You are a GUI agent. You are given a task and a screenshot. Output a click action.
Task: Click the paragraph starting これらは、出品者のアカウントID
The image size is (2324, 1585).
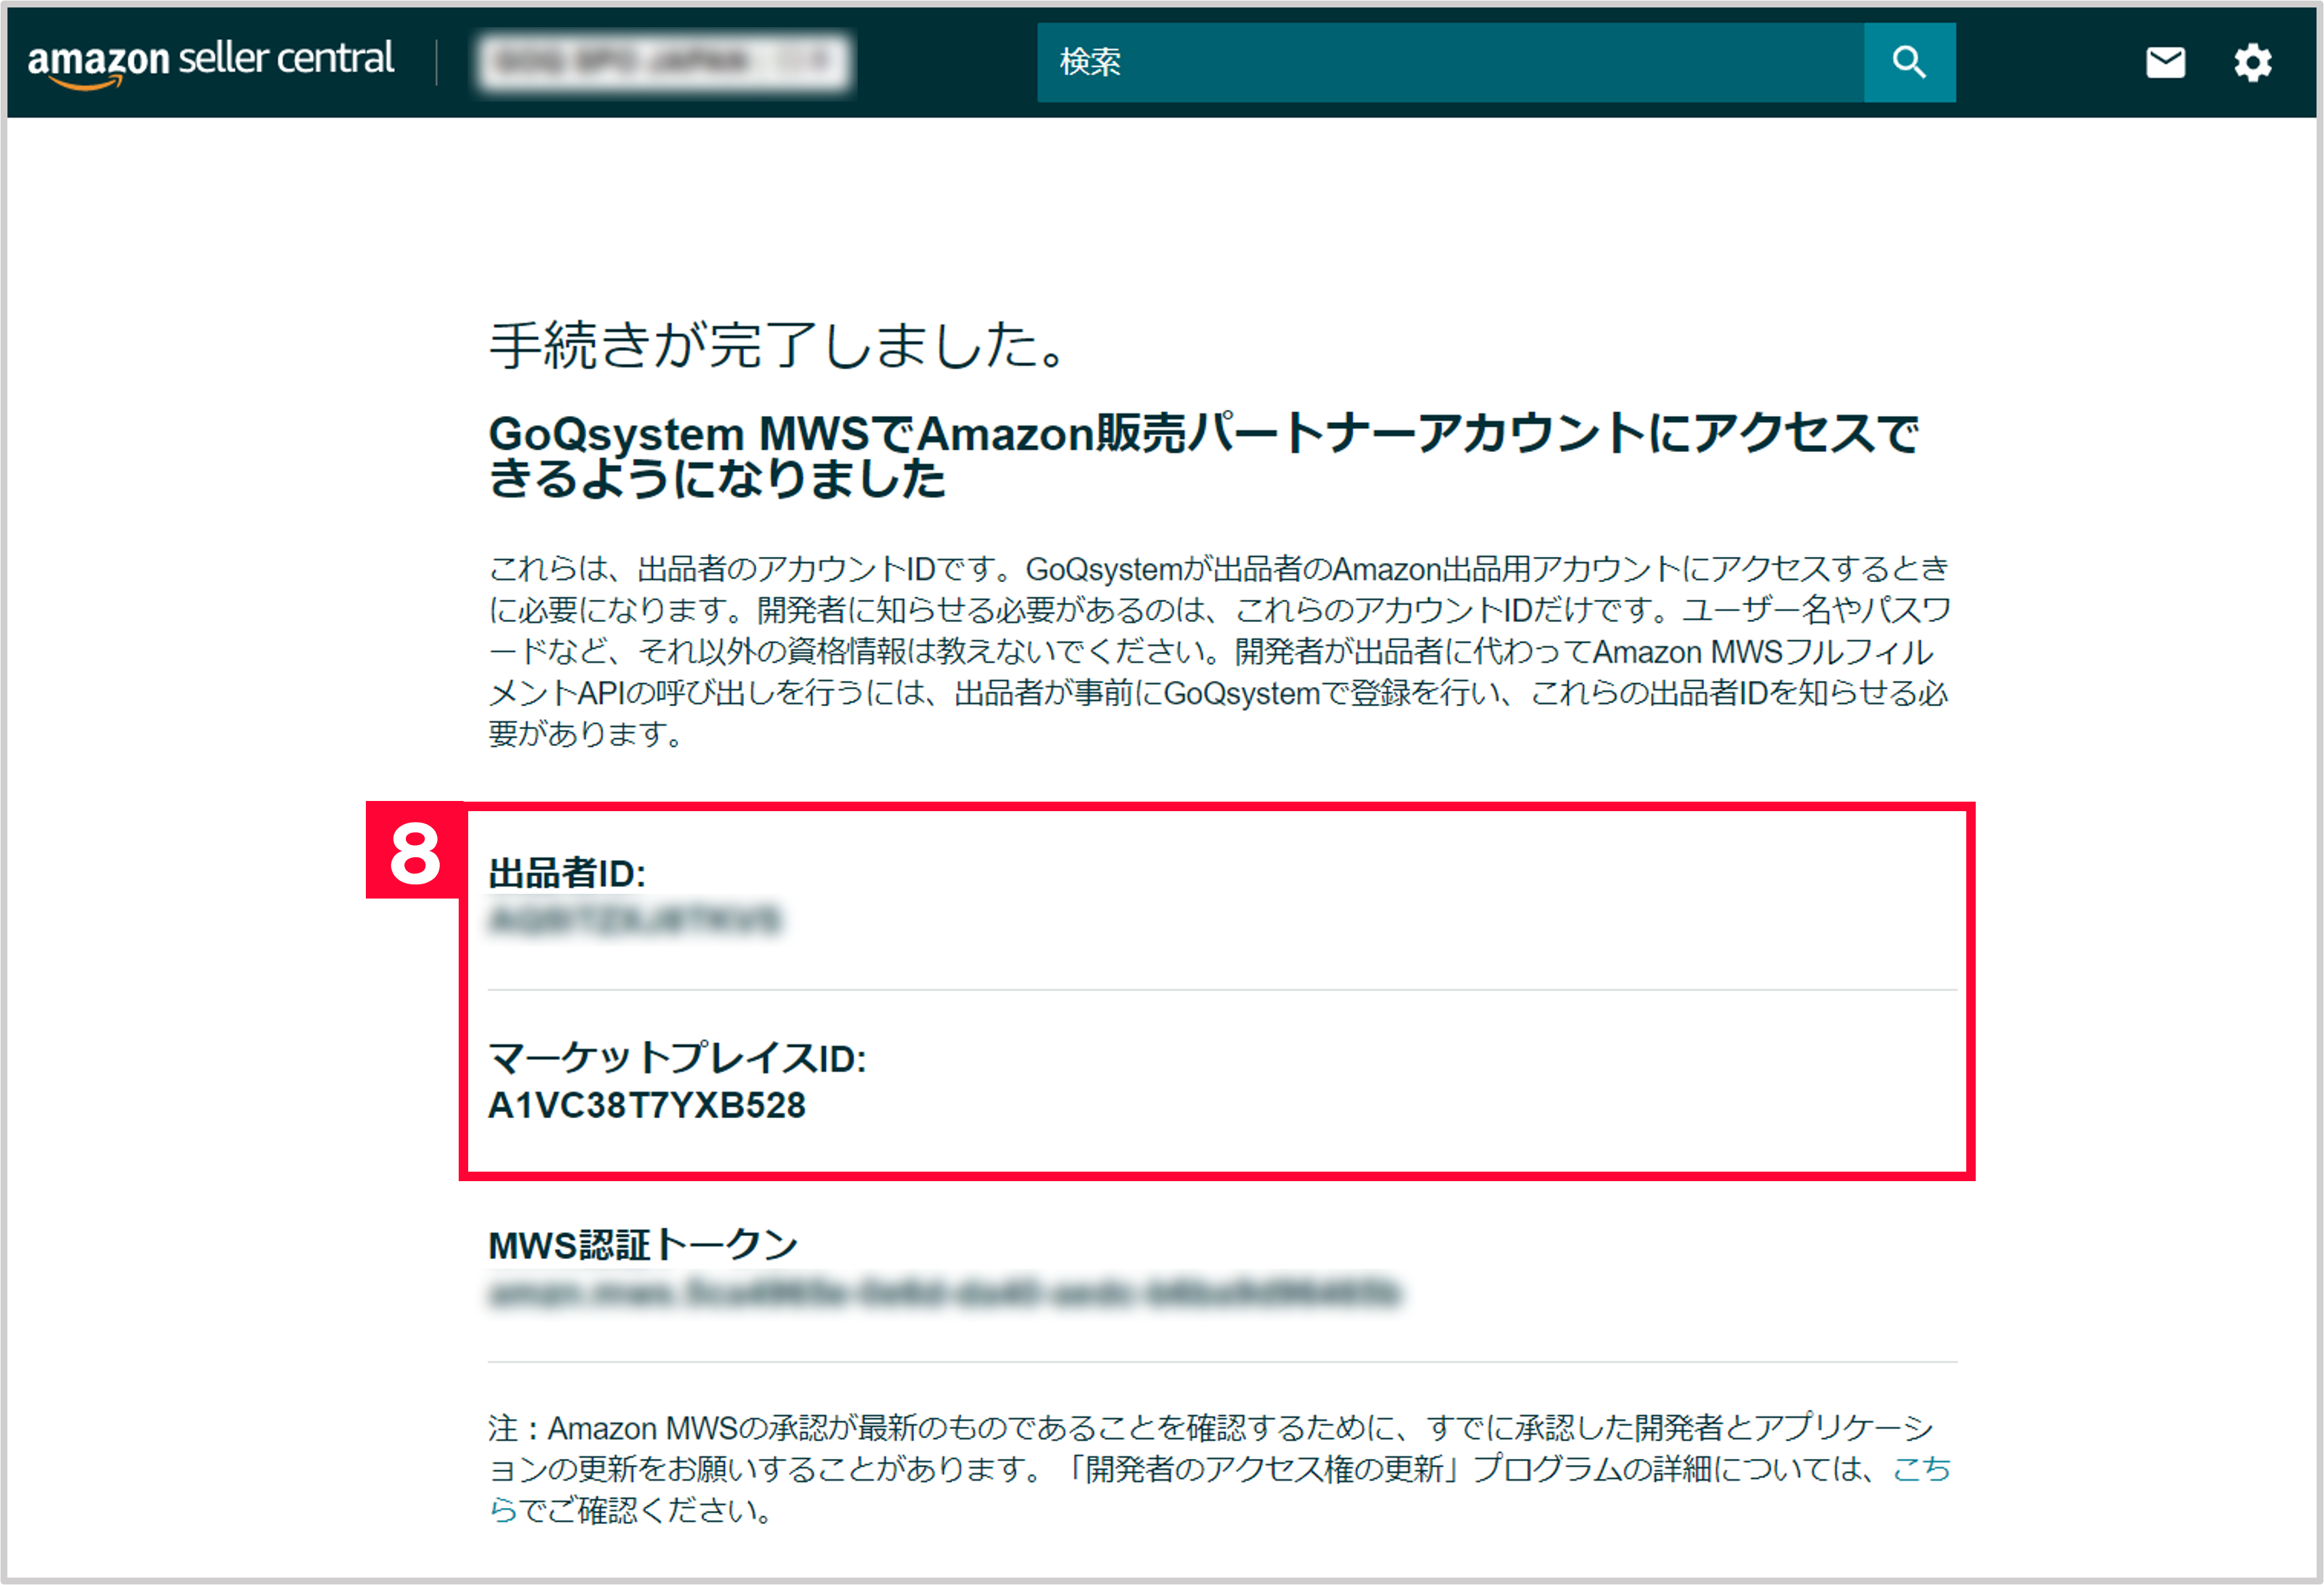[1220, 651]
